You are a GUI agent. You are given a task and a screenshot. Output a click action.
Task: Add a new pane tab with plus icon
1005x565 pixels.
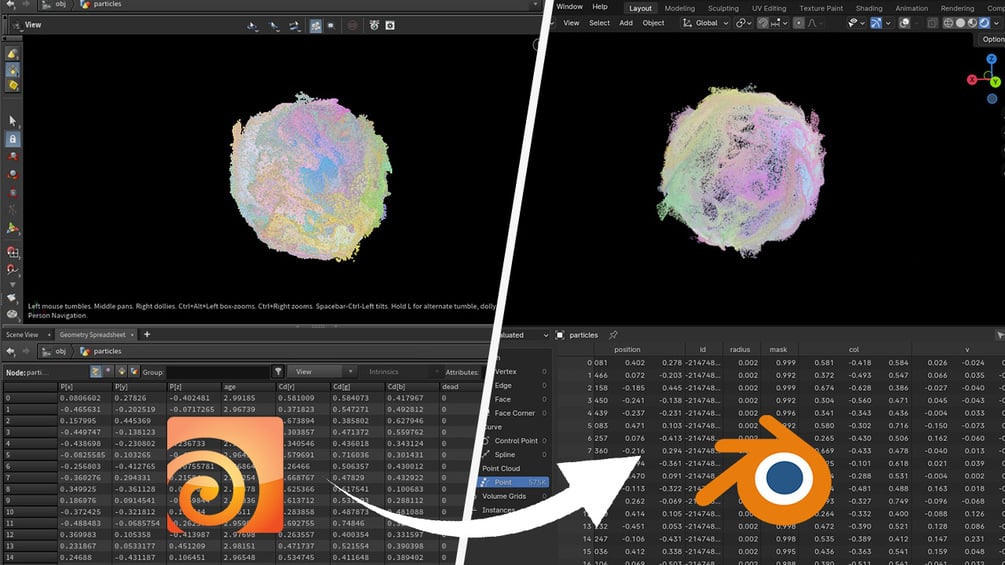pos(147,334)
